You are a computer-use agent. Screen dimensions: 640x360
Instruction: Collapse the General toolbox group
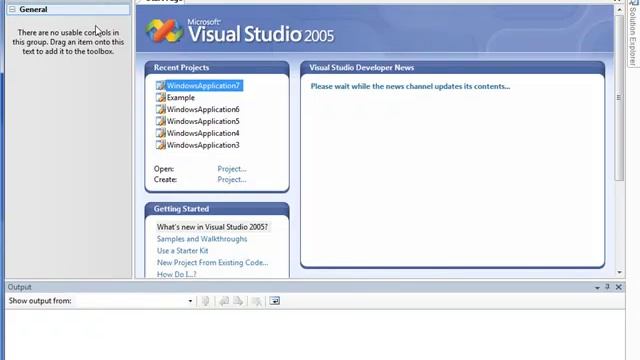pyautogui.click(x=12, y=9)
